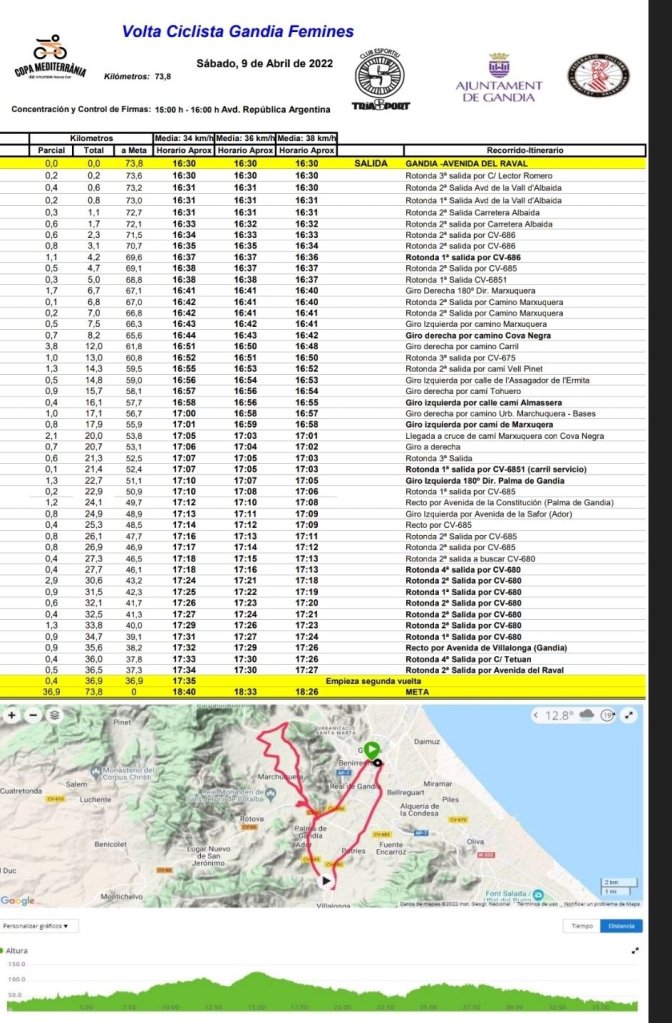This screenshot has width=672, height=1023.
Task: Click the black arrow route marker
Action: [325, 880]
